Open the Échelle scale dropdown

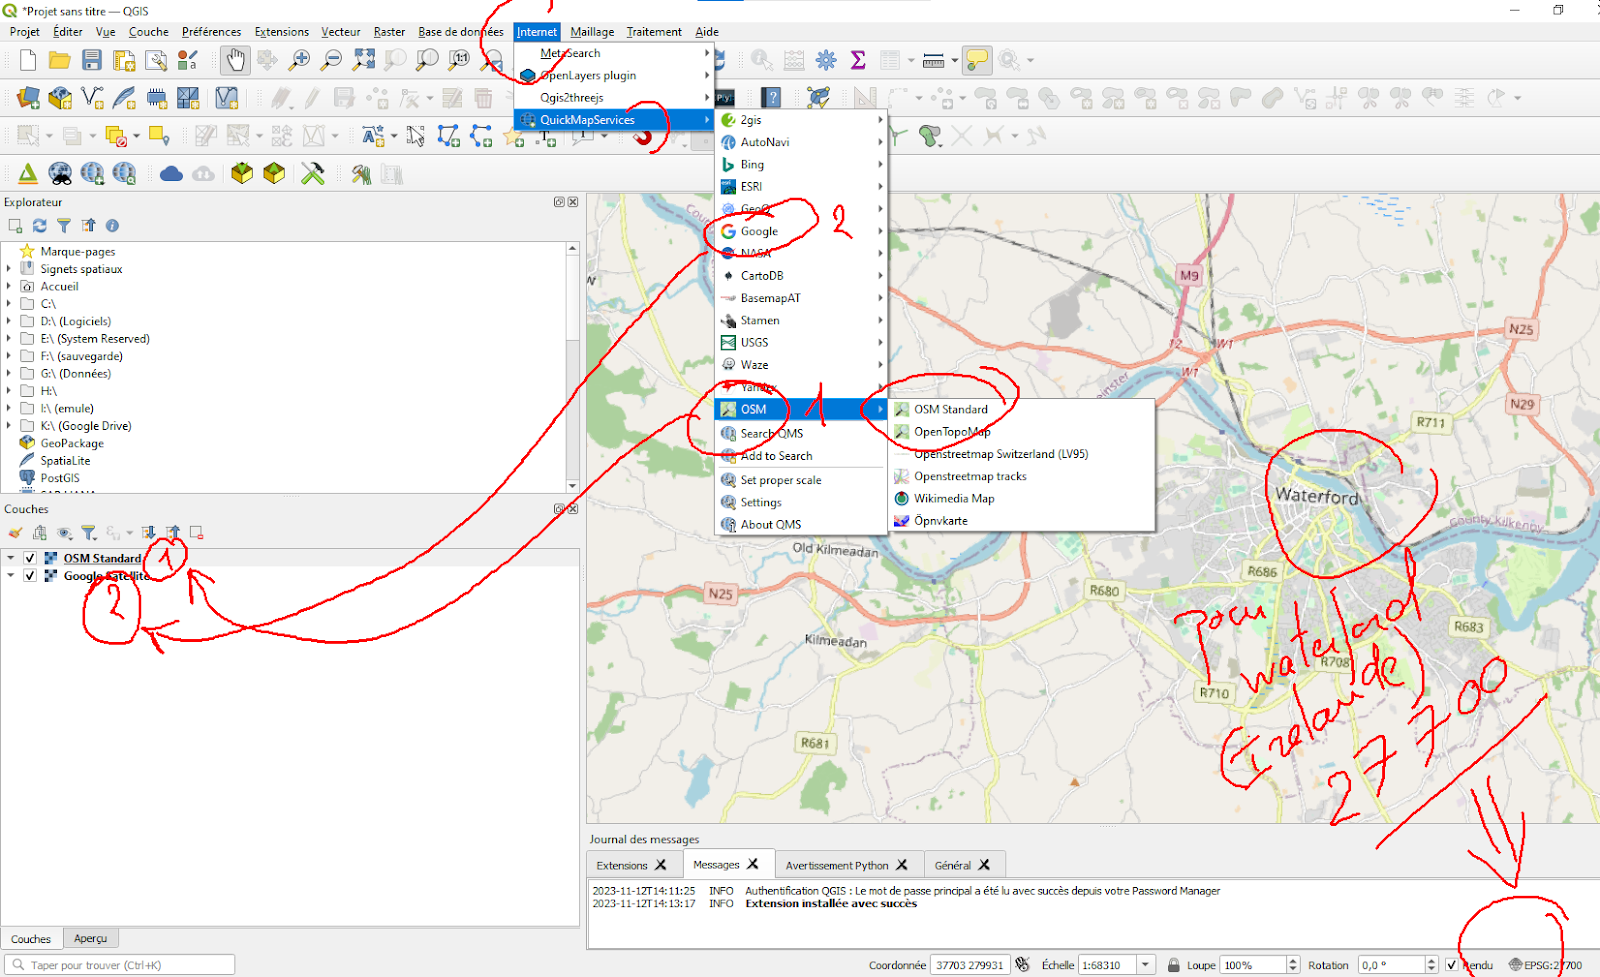coord(1146,965)
